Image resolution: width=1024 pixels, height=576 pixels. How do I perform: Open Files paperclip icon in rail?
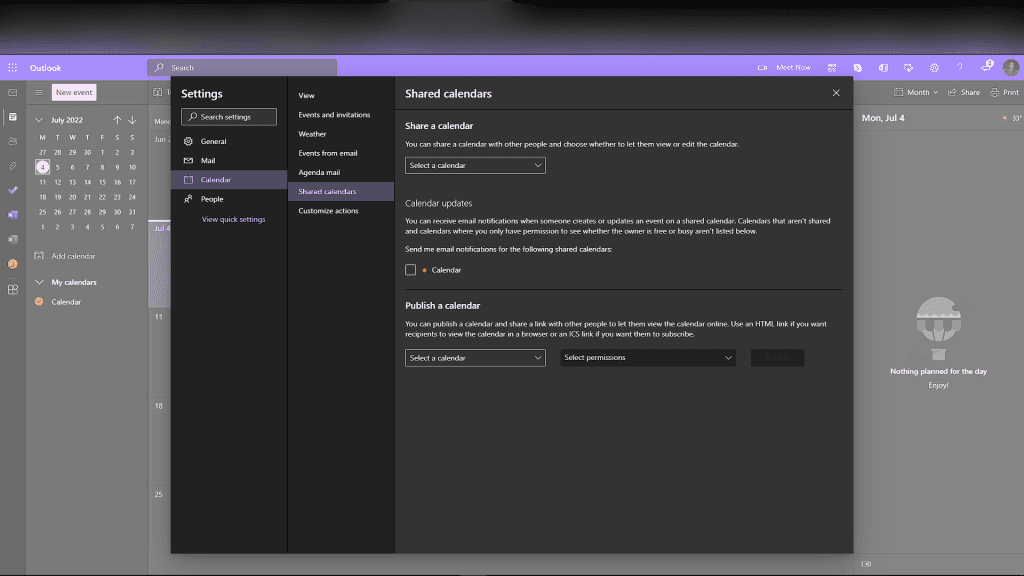[12, 166]
